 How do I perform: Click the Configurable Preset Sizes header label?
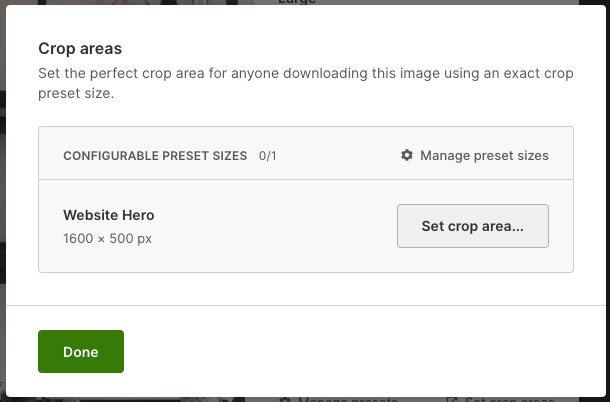[155, 156]
